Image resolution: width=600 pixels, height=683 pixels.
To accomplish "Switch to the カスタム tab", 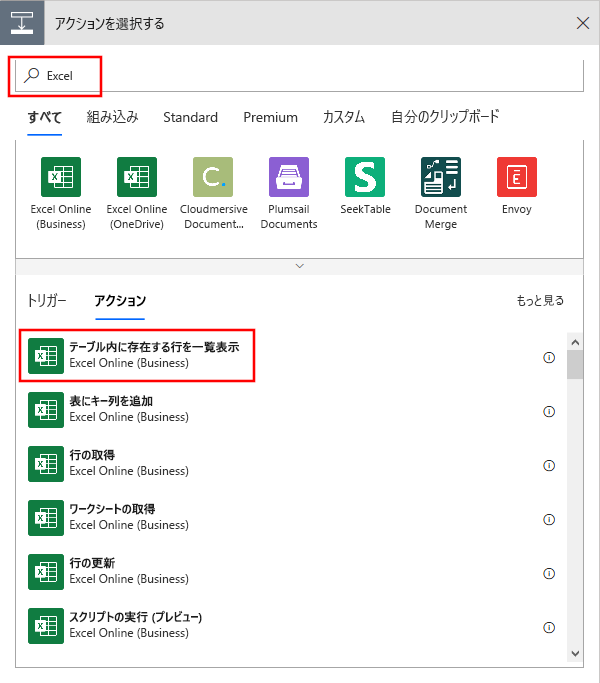I will click(344, 117).
